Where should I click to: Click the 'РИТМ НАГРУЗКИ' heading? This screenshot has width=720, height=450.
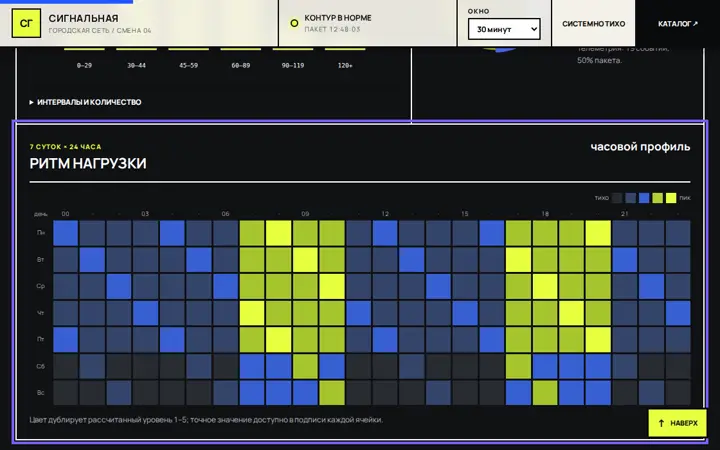[x=88, y=163]
